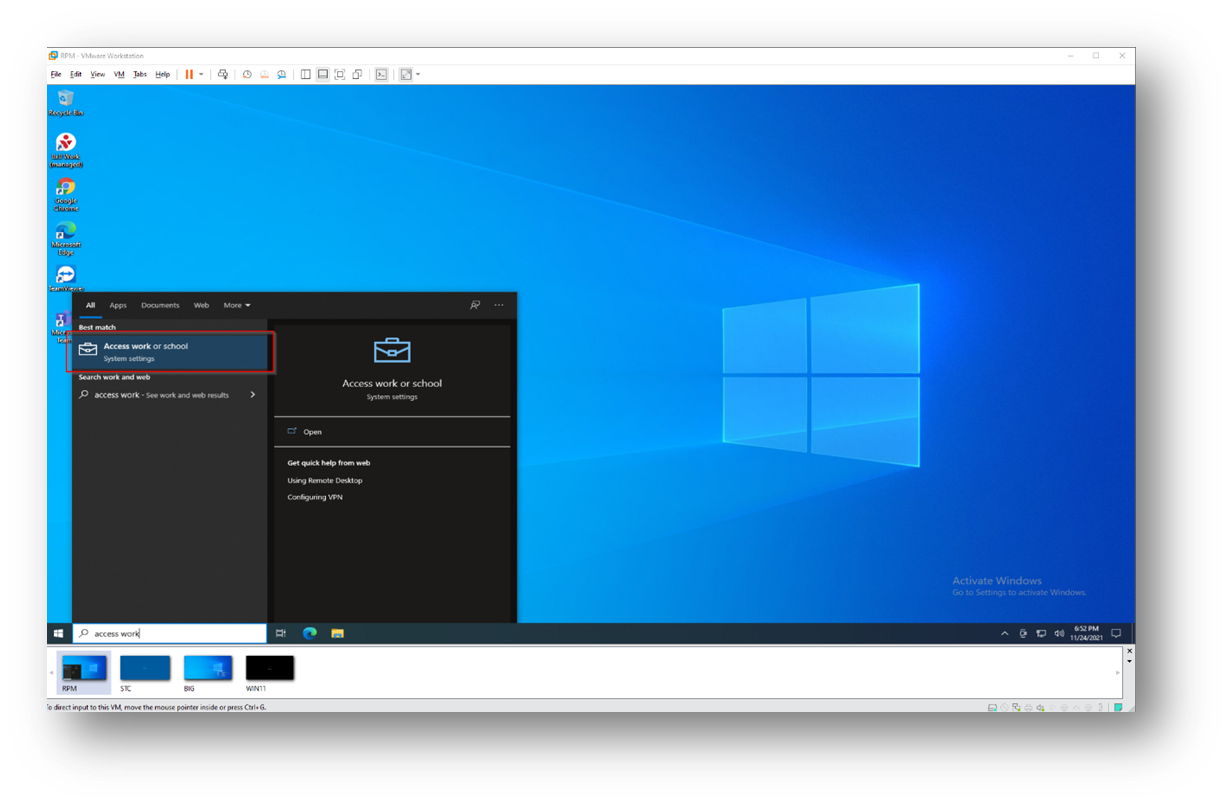Screen dimensions: 1231x807
Task: Switch to the Apps search tab
Action: [x=118, y=305]
